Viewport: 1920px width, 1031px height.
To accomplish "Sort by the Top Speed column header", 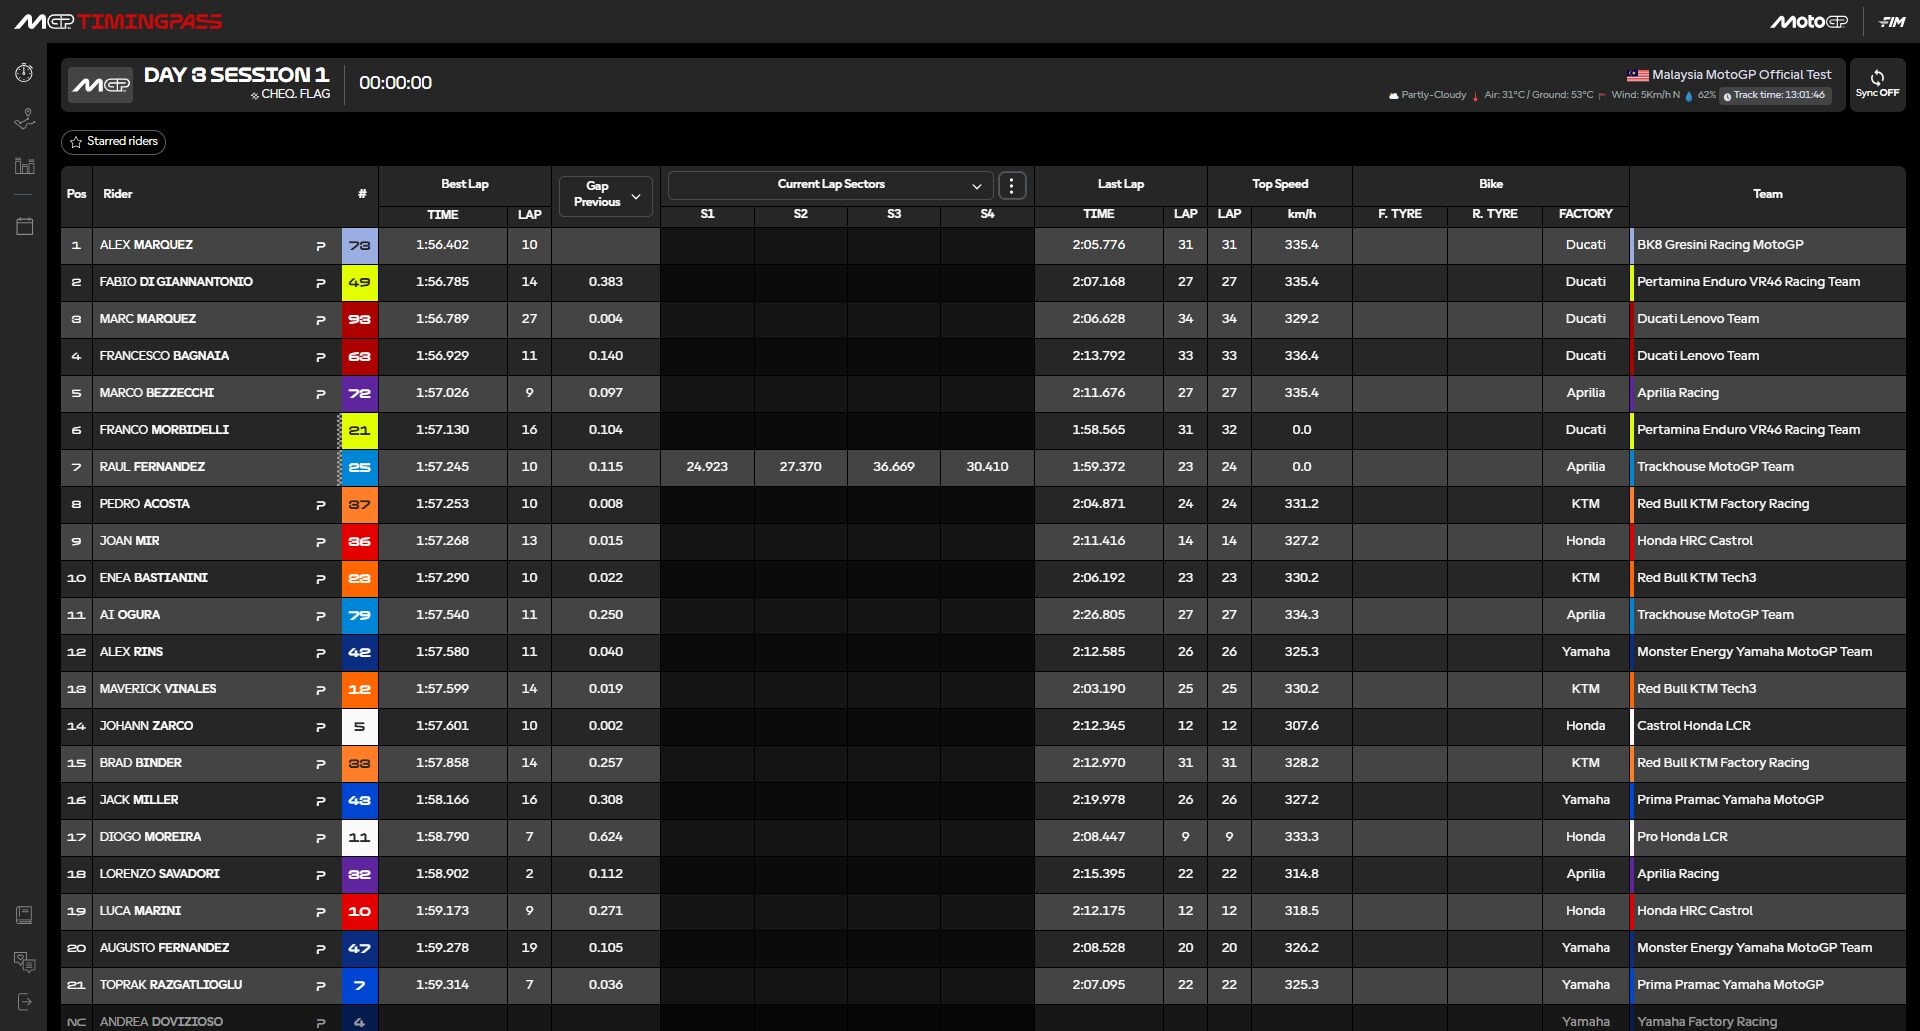I will (x=1279, y=185).
